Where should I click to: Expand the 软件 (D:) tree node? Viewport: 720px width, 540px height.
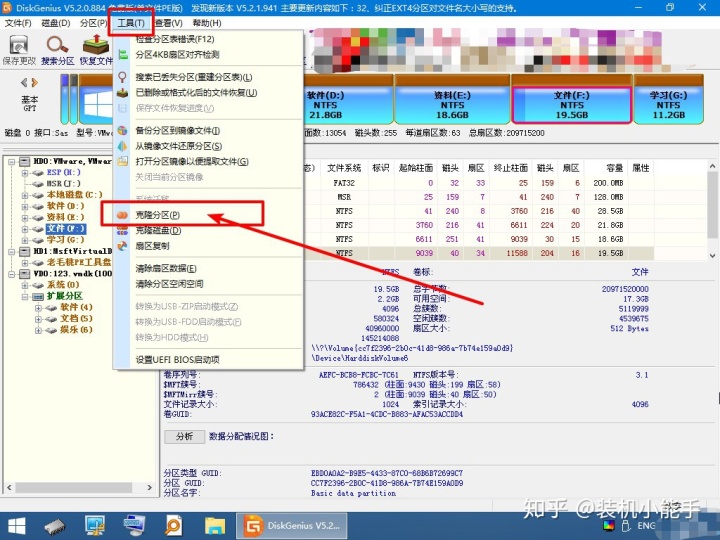(25, 207)
